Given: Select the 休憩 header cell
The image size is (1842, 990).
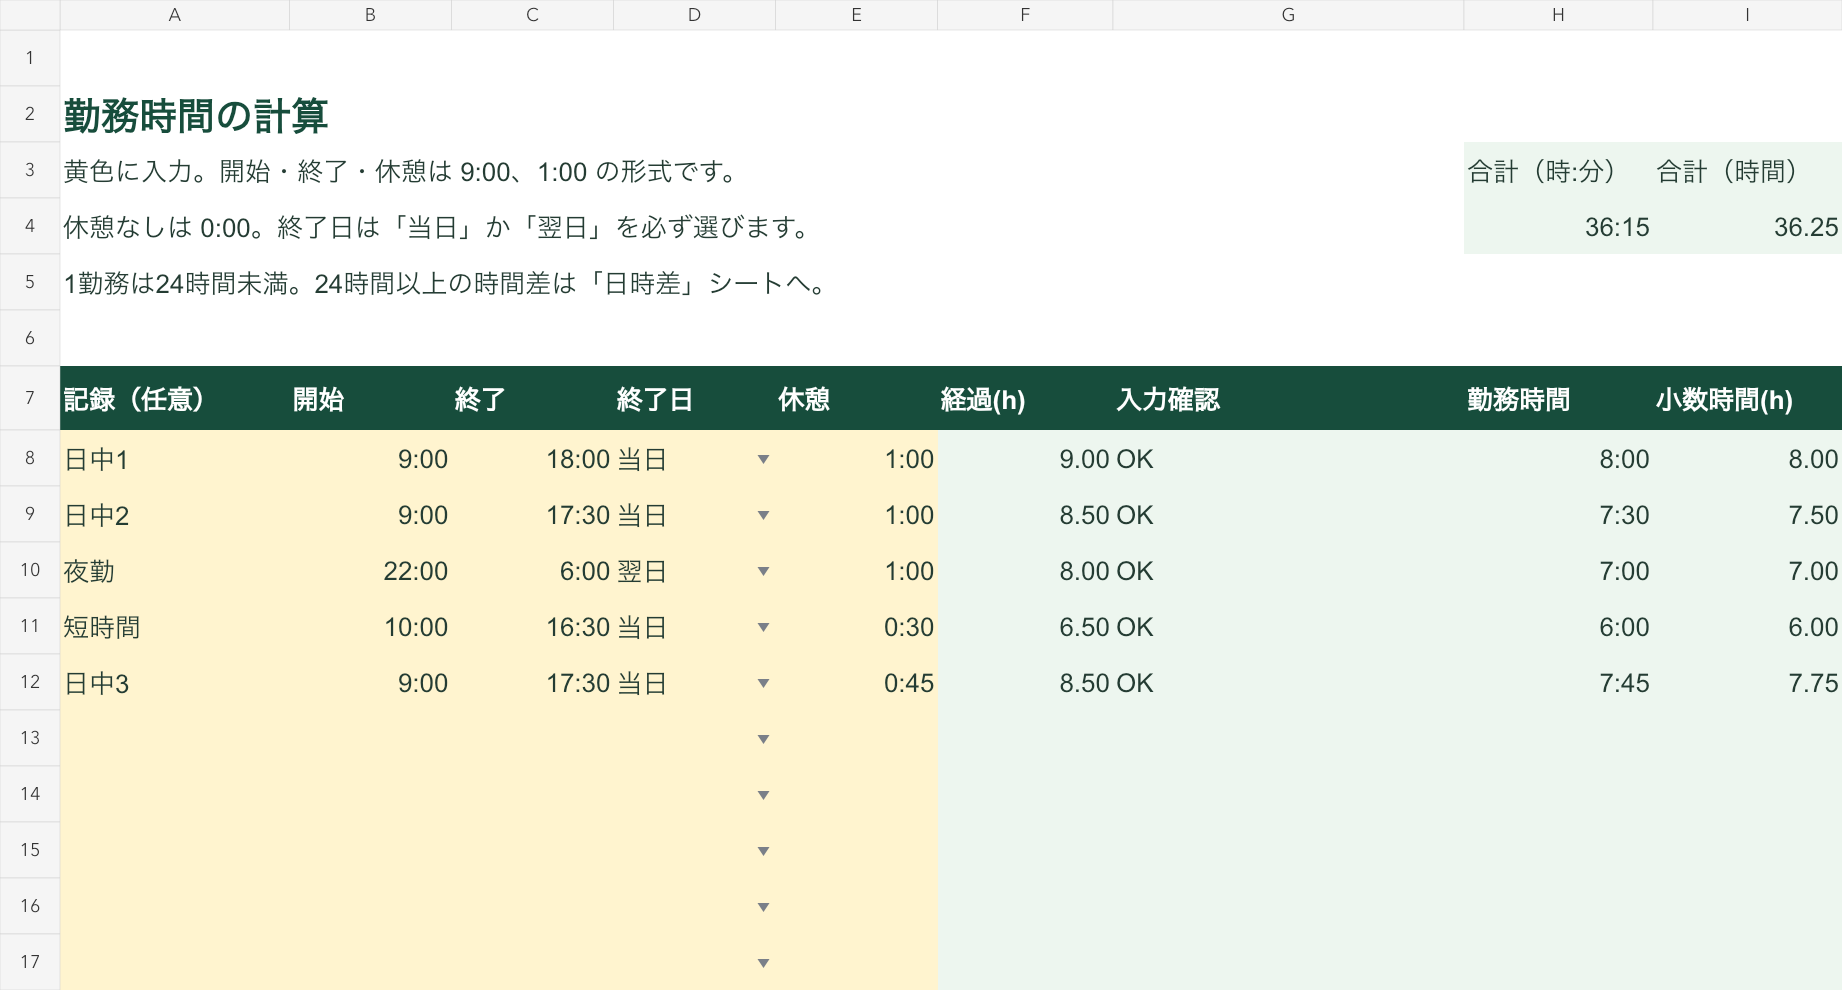Looking at the screenshot, I should (x=857, y=399).
